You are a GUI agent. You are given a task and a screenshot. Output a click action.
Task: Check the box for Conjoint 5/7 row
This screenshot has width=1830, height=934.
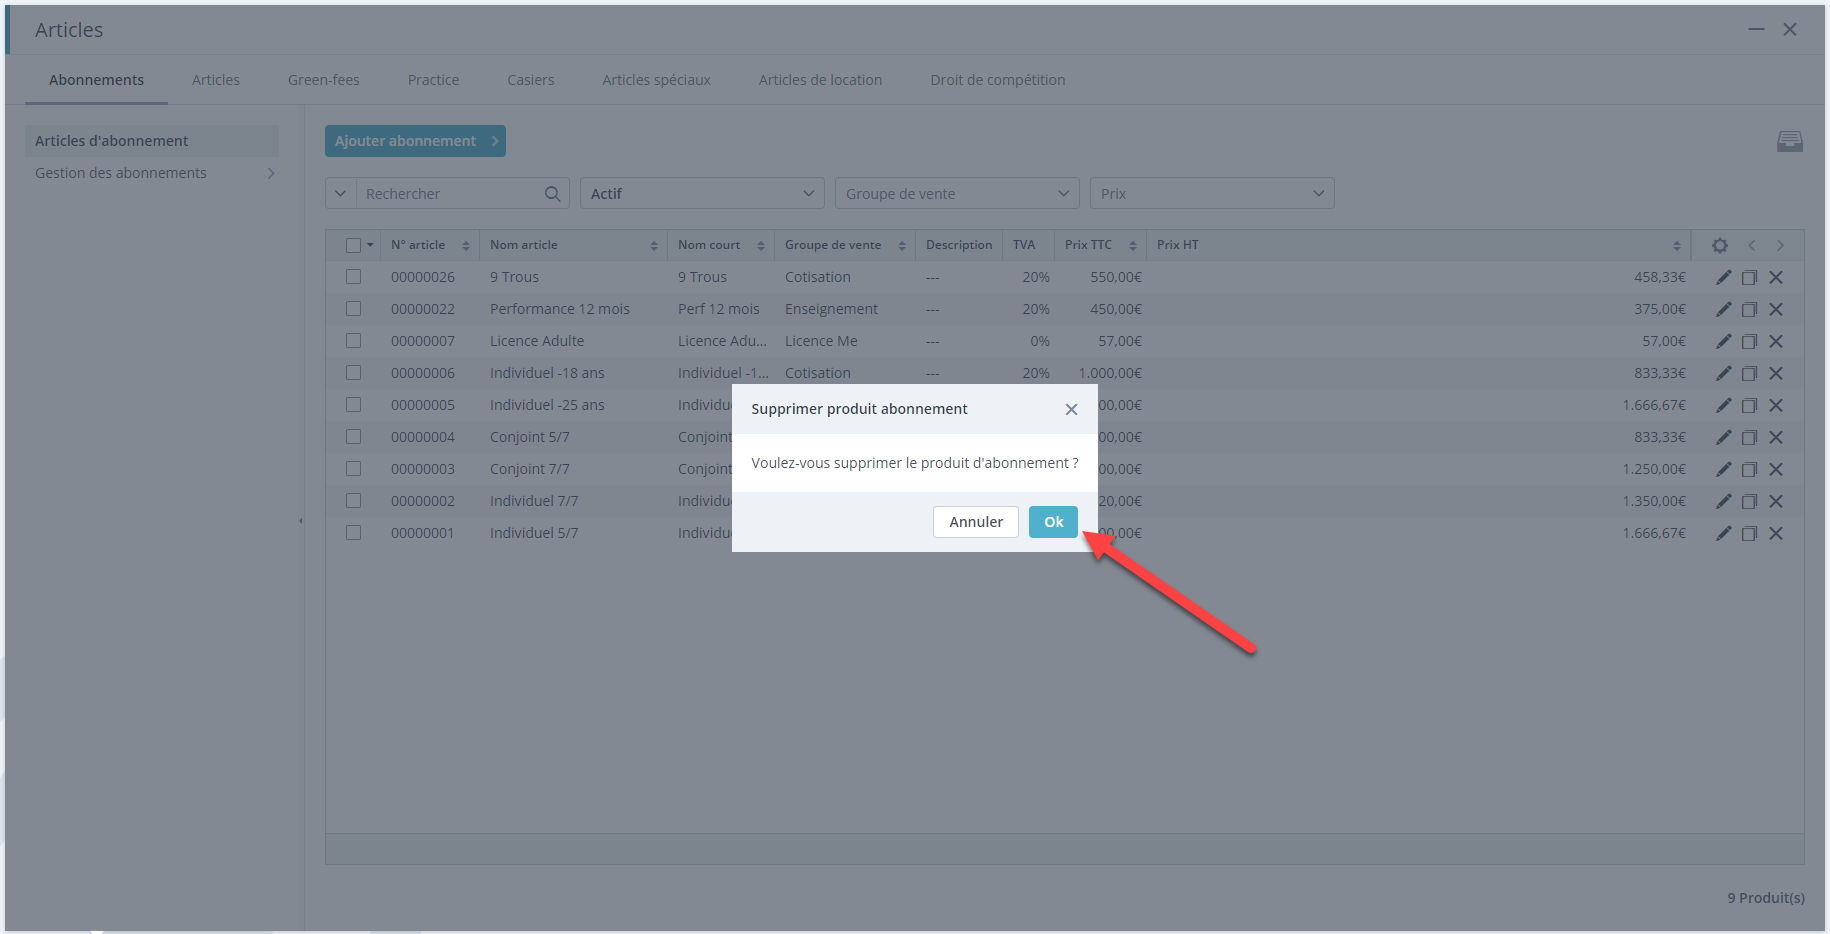point(353,437)
